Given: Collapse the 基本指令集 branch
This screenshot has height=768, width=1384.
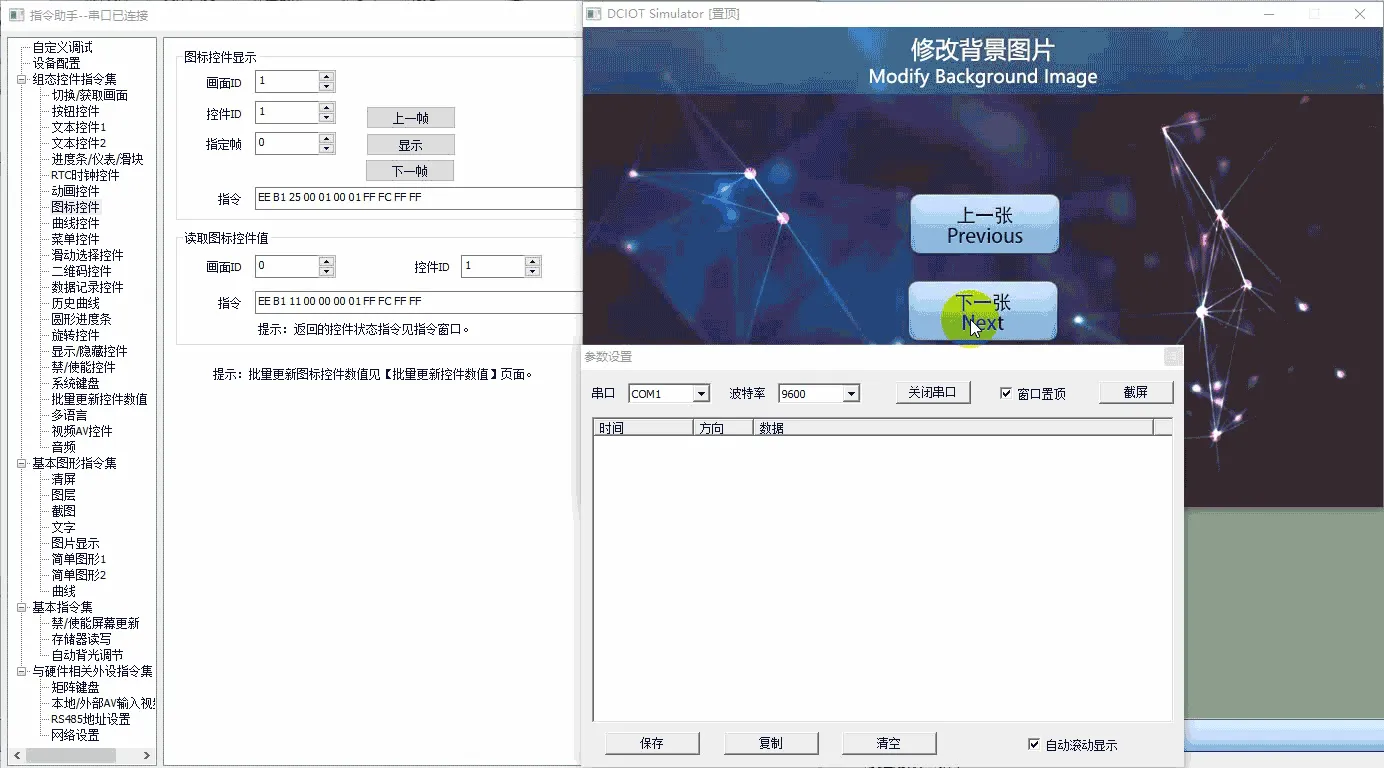Looking at the screenshot, I should (21, 606).
